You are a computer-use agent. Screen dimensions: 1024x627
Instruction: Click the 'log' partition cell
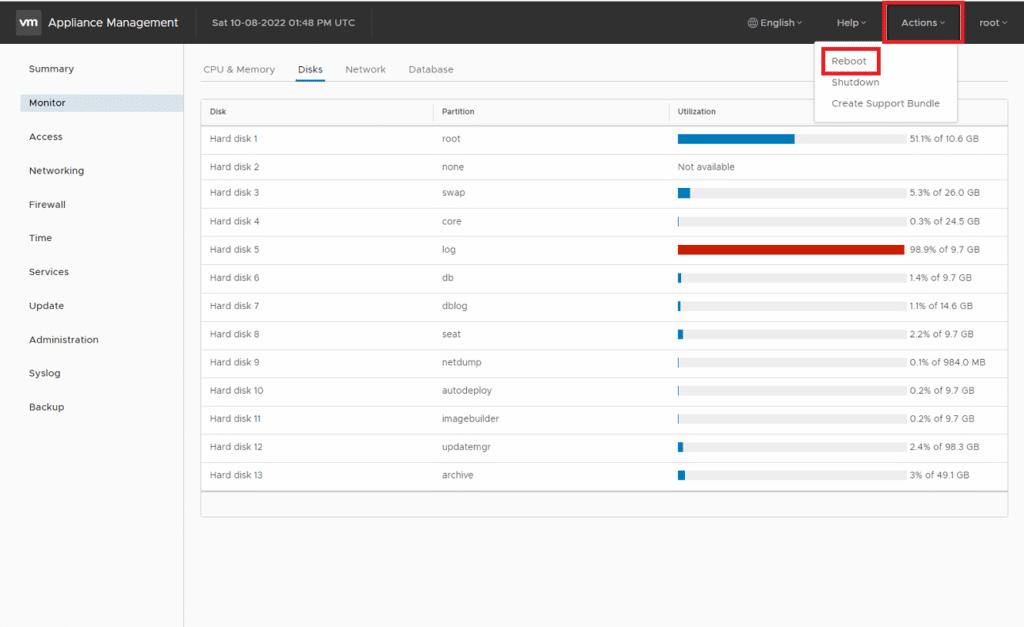pyautogui.click(x=449, y=249)
